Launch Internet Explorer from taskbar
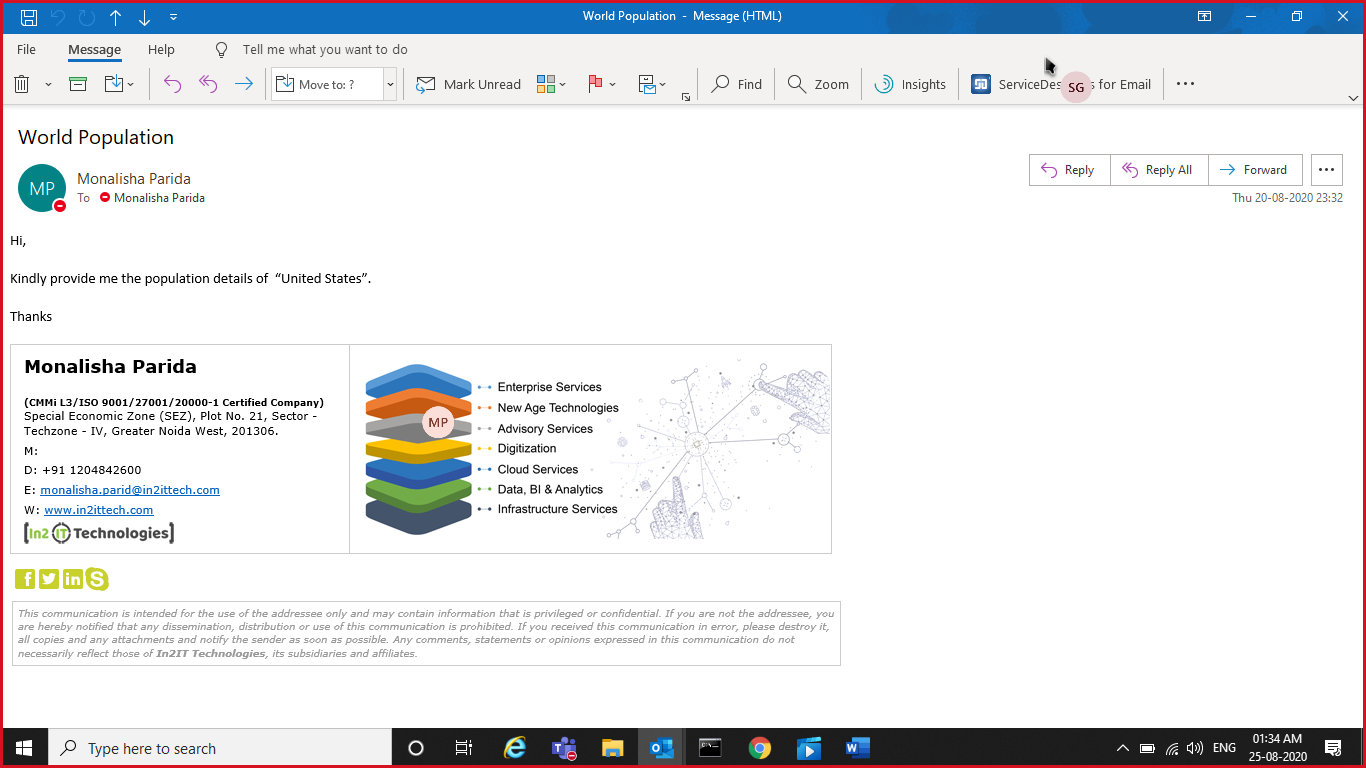This screenshot has width=1366, height=768. point(515,748)
